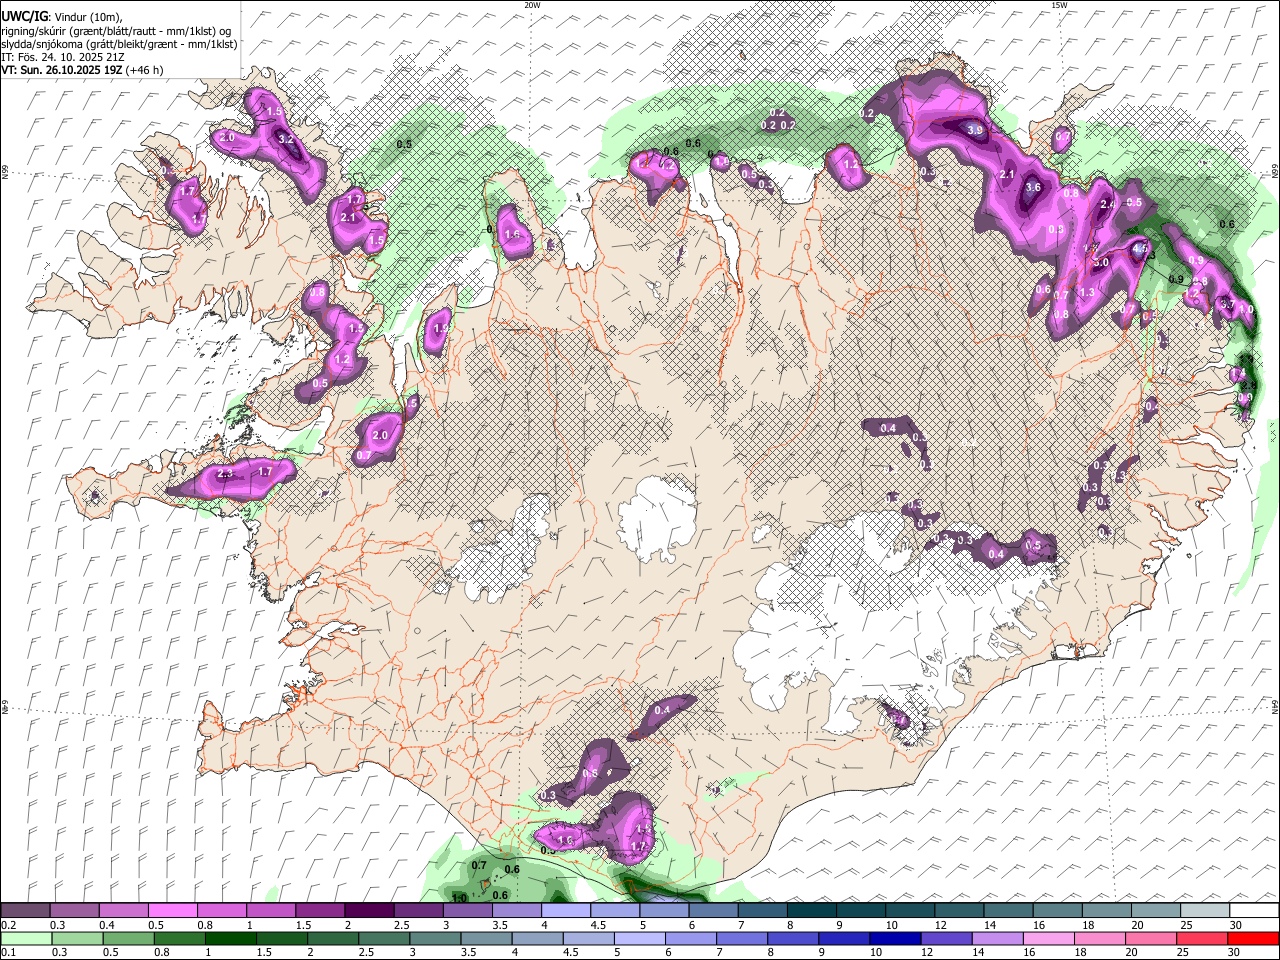Select lower legend swatch labelled 25
Image resolution: width=1280 pixels, height=960 pixels.
click(x=1203, y=939)
